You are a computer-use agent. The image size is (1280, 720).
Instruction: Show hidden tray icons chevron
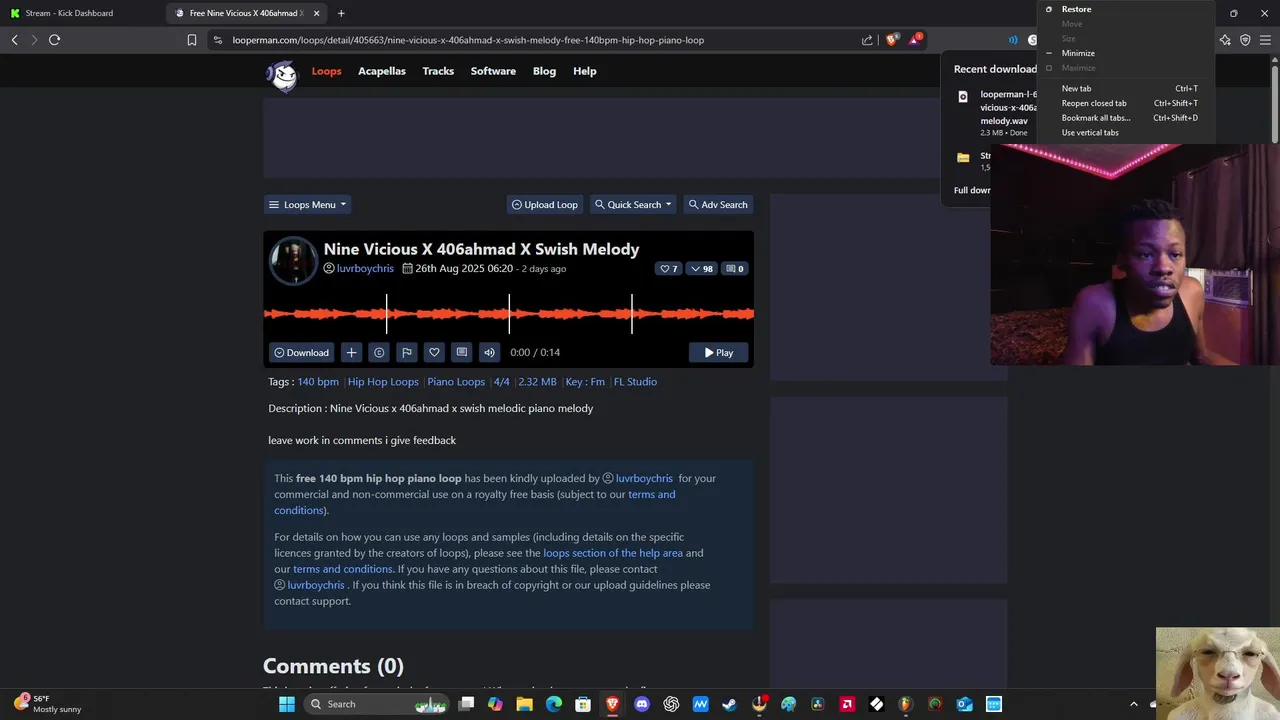[x=1134, y=704]
